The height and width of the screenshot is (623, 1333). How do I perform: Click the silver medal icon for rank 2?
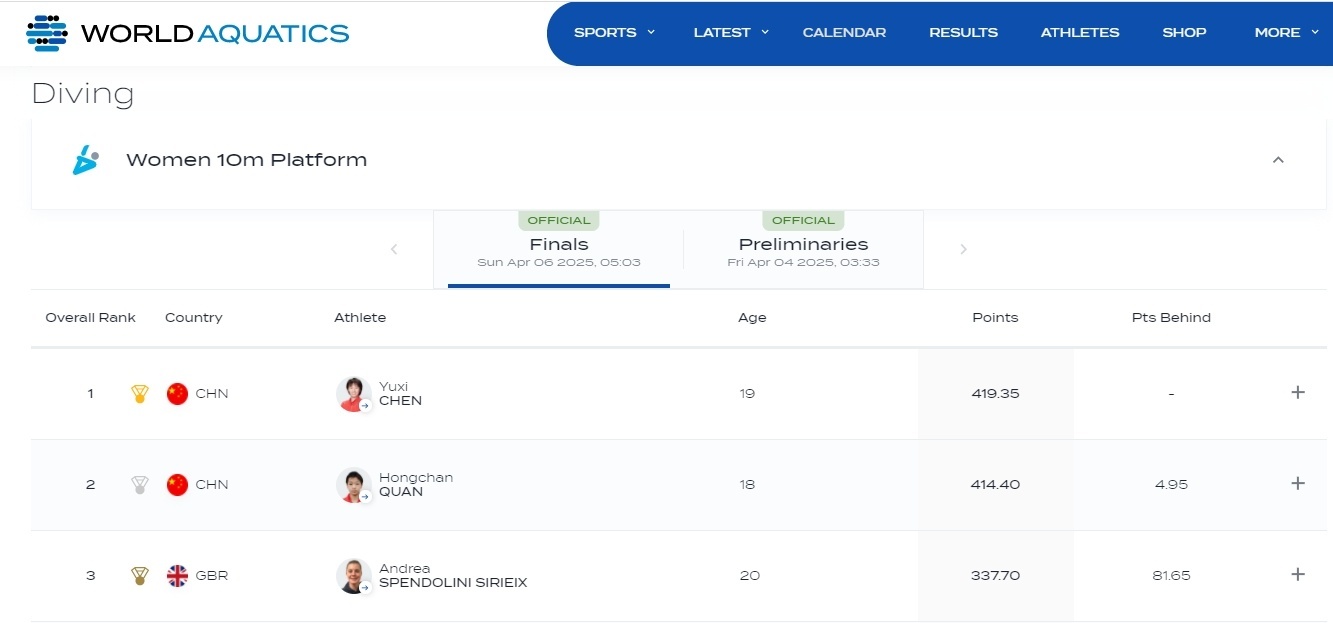pyautogui.click(x=140, y=485)
